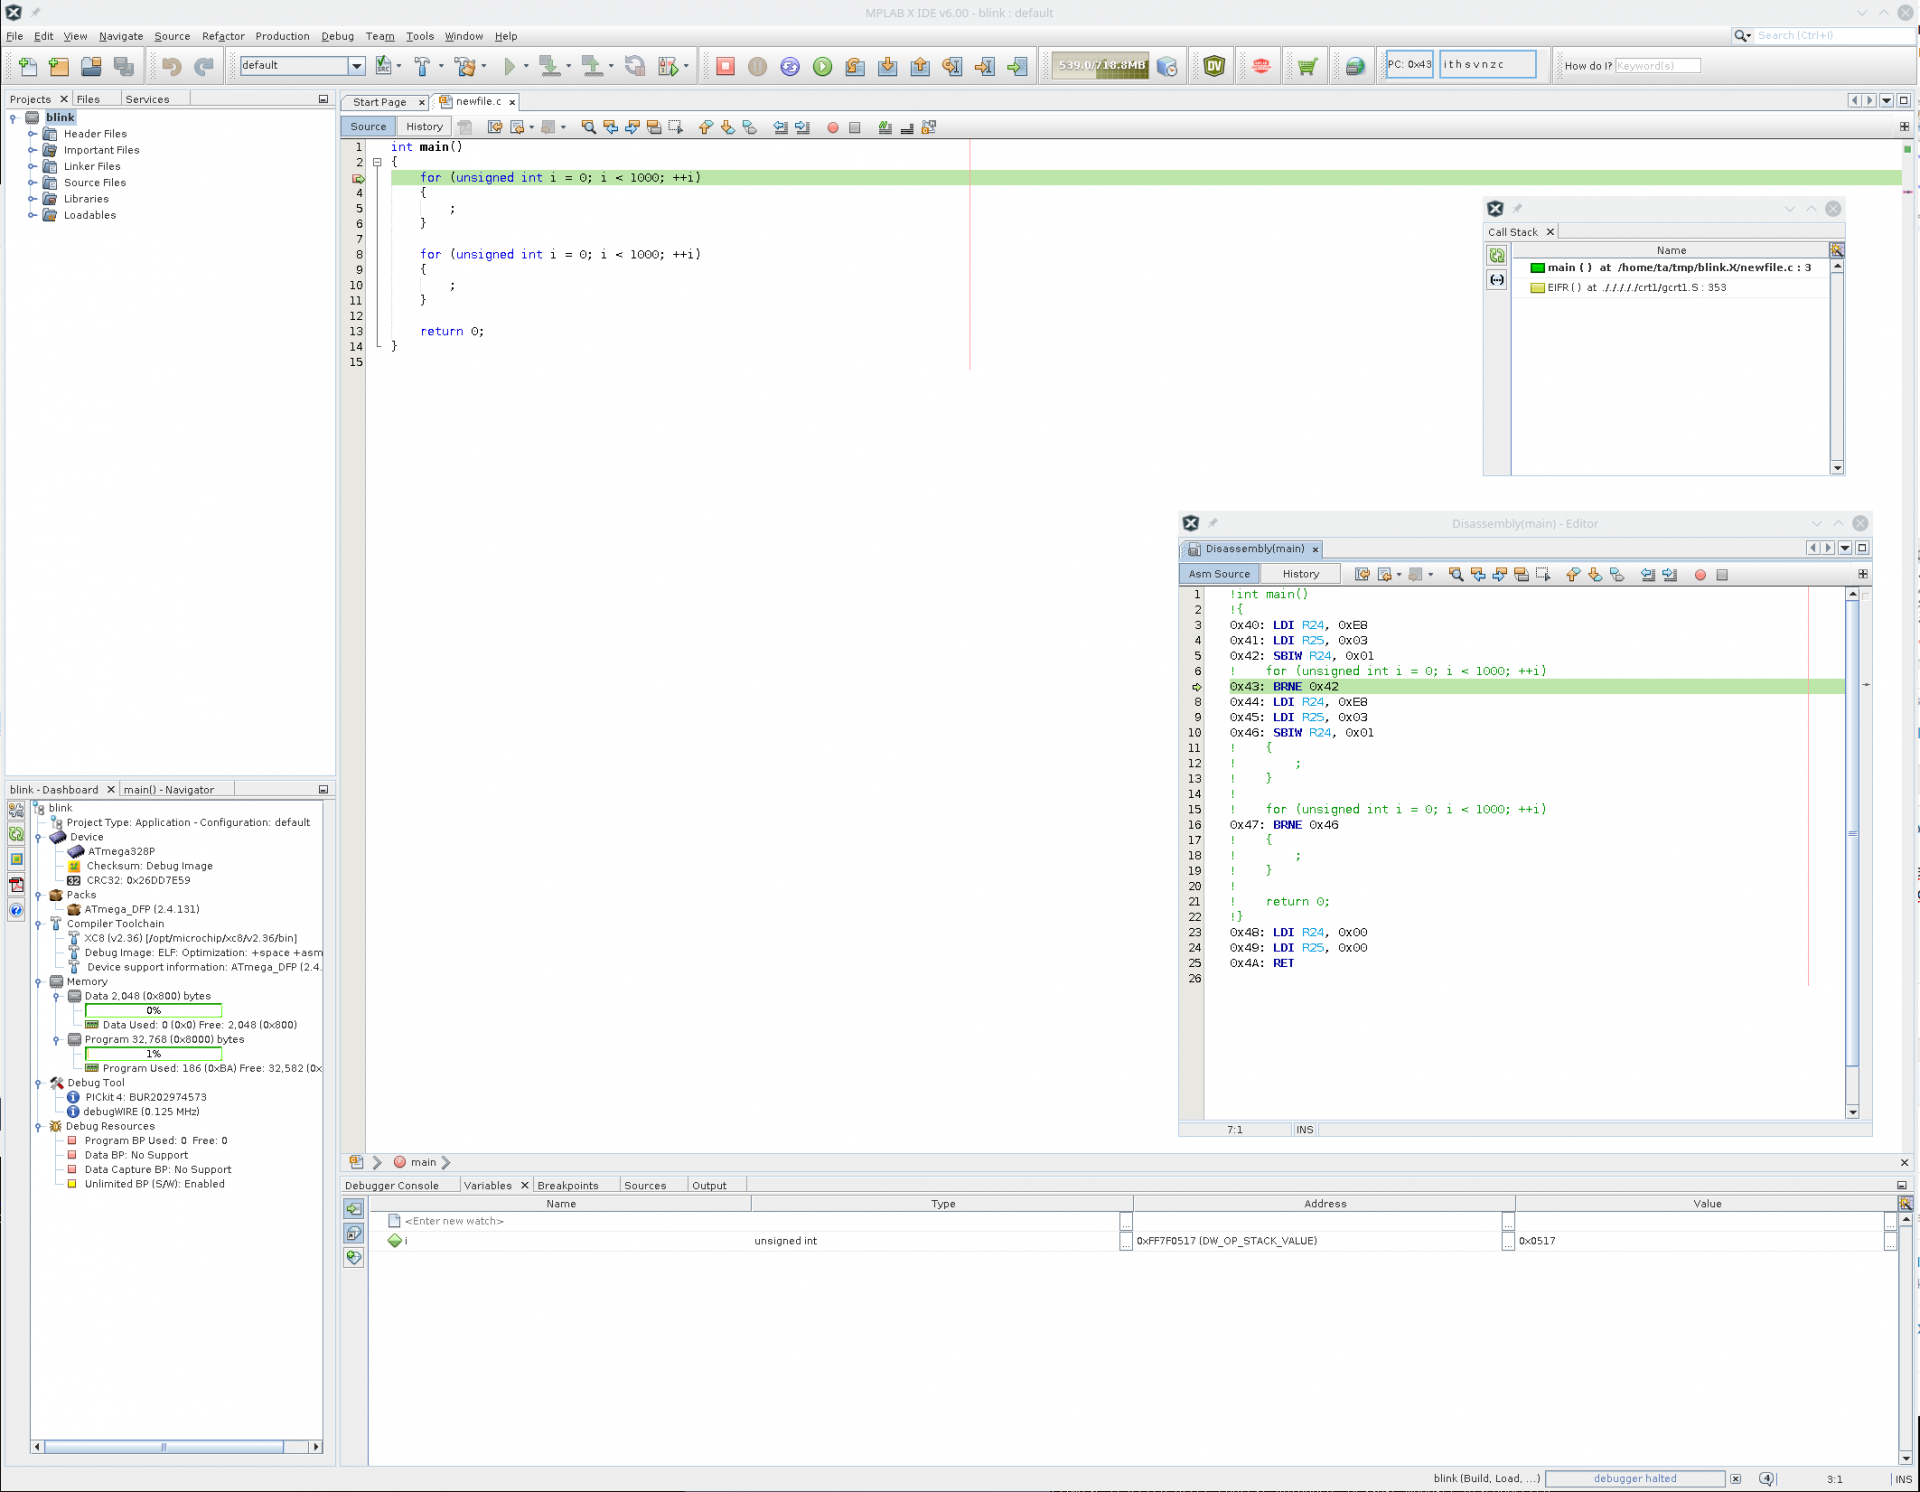Expand the blink project node
Viewport: 1920px width, 1492px height.
click(x=13, y=118)
